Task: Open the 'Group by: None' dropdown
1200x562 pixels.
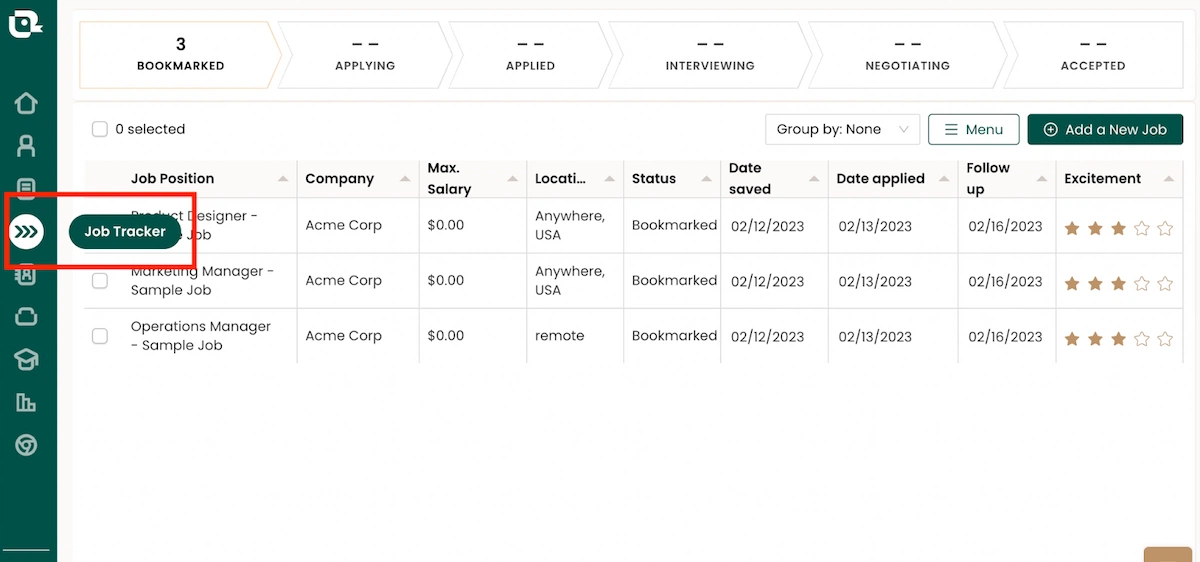Action: pos(842,129)
